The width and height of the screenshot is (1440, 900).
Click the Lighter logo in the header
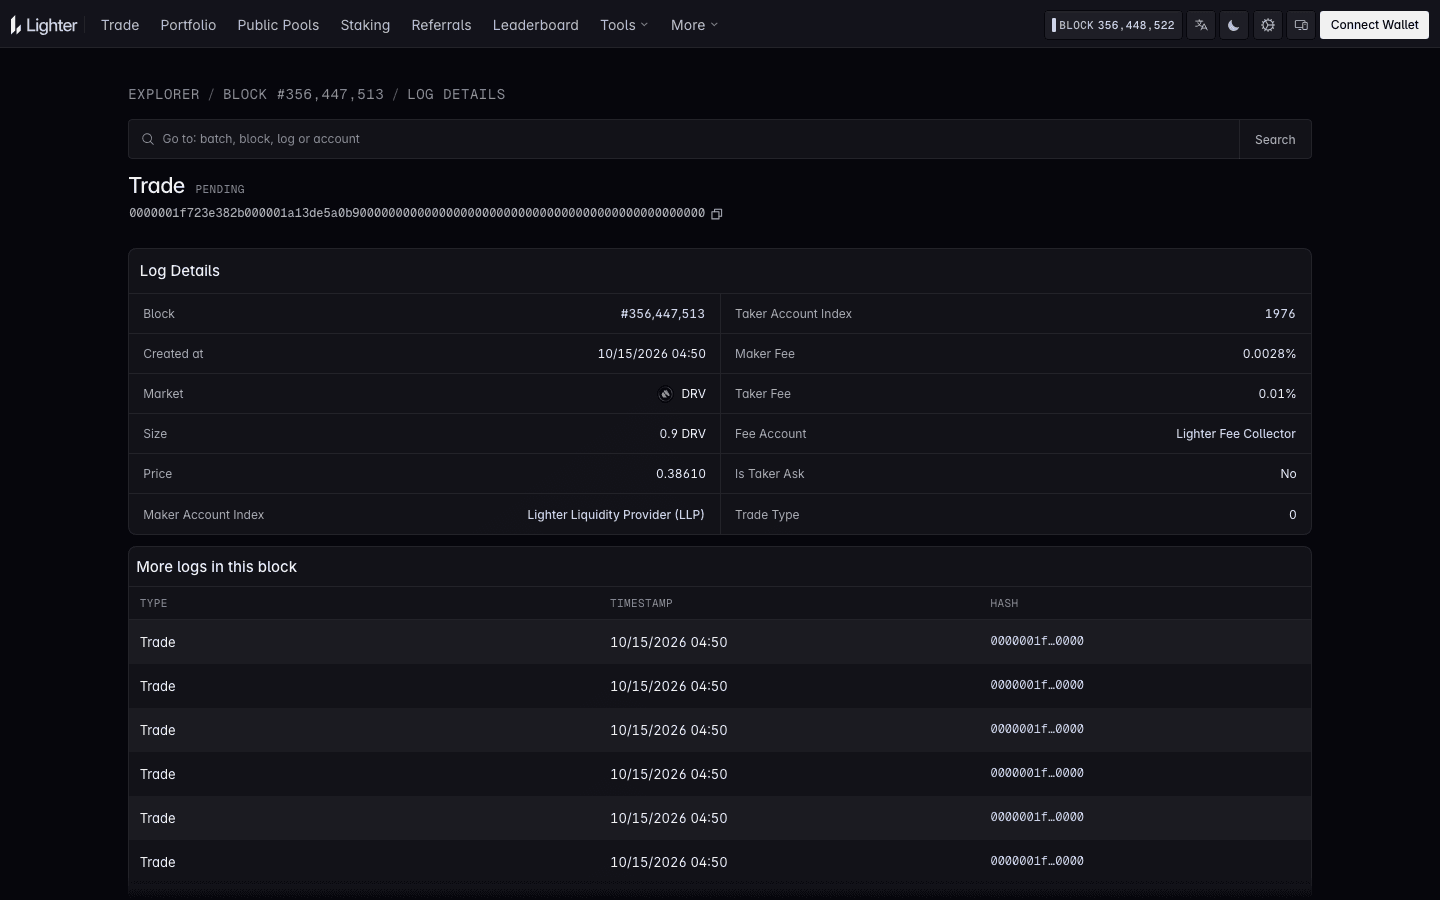pyautogui.click(x=44, y=25)
